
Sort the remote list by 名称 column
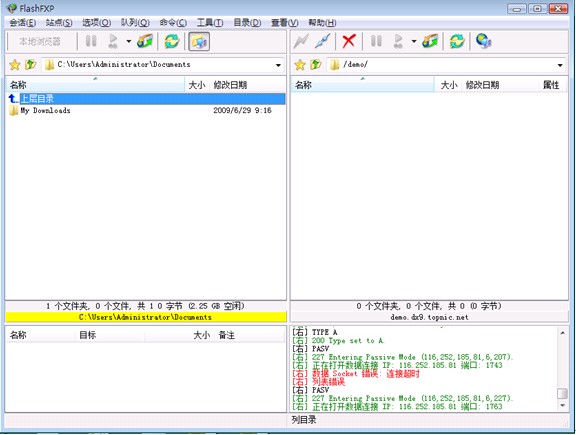363,85
